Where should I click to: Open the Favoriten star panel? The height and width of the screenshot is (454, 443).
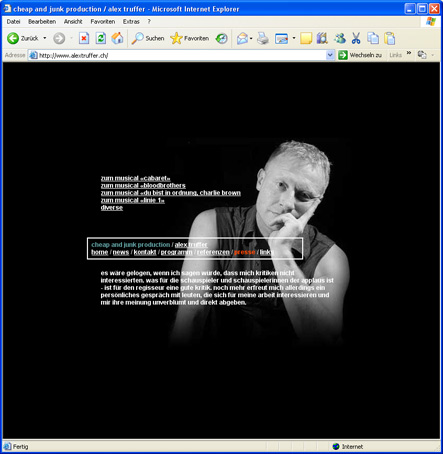point(190,38)
